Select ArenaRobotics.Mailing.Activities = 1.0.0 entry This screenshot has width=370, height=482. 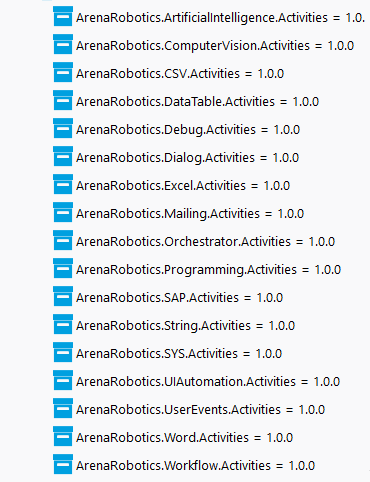[x=190, y=214]
